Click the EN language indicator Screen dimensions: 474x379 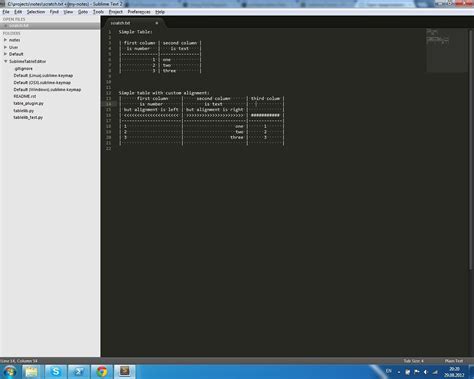coord(389,371)
